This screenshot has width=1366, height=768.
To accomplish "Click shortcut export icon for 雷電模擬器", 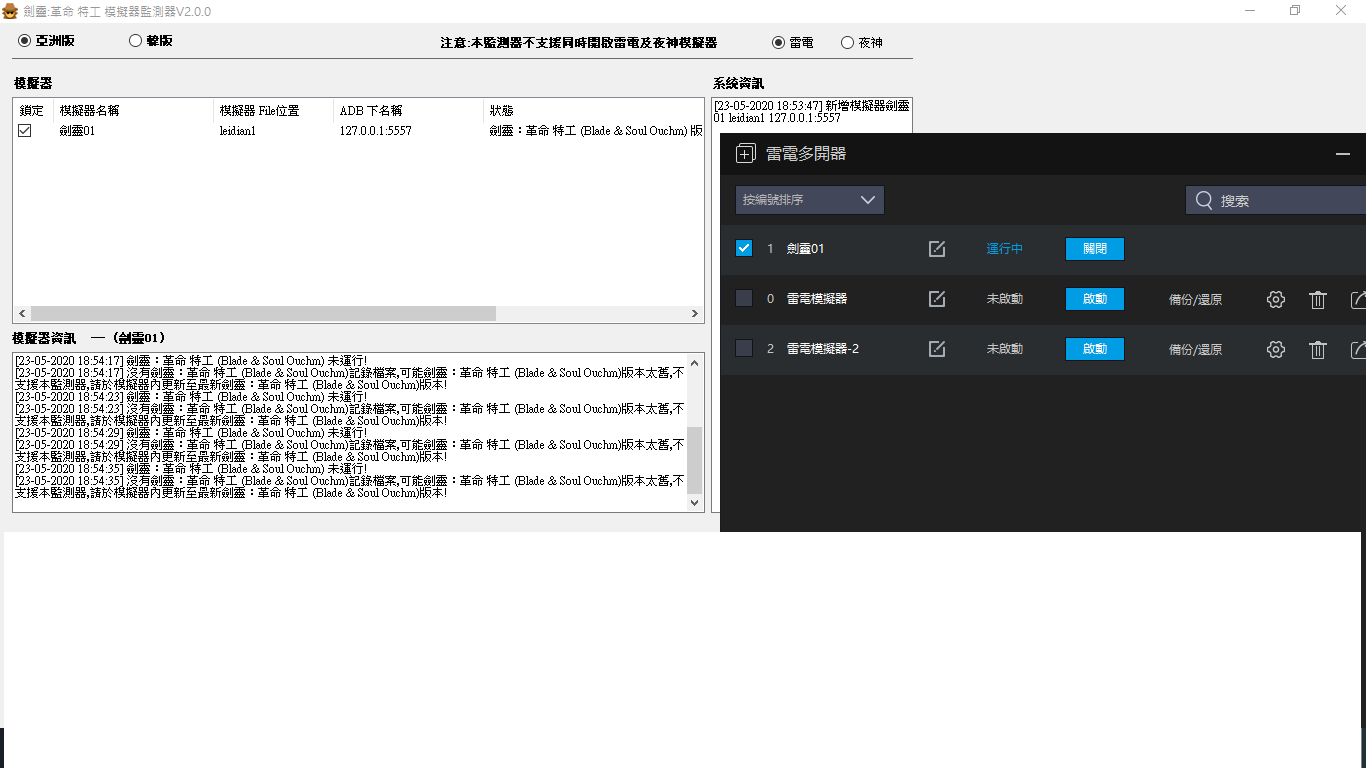I will (1358, 299).
